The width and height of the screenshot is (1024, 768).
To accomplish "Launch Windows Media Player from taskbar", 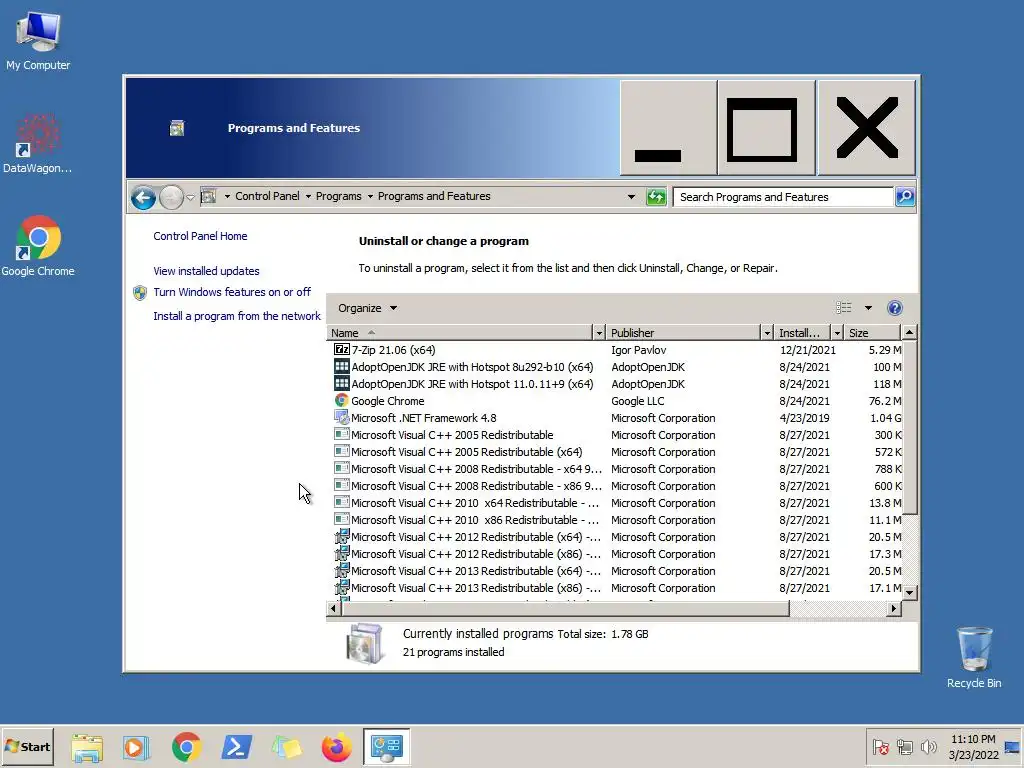I will 136,747.
